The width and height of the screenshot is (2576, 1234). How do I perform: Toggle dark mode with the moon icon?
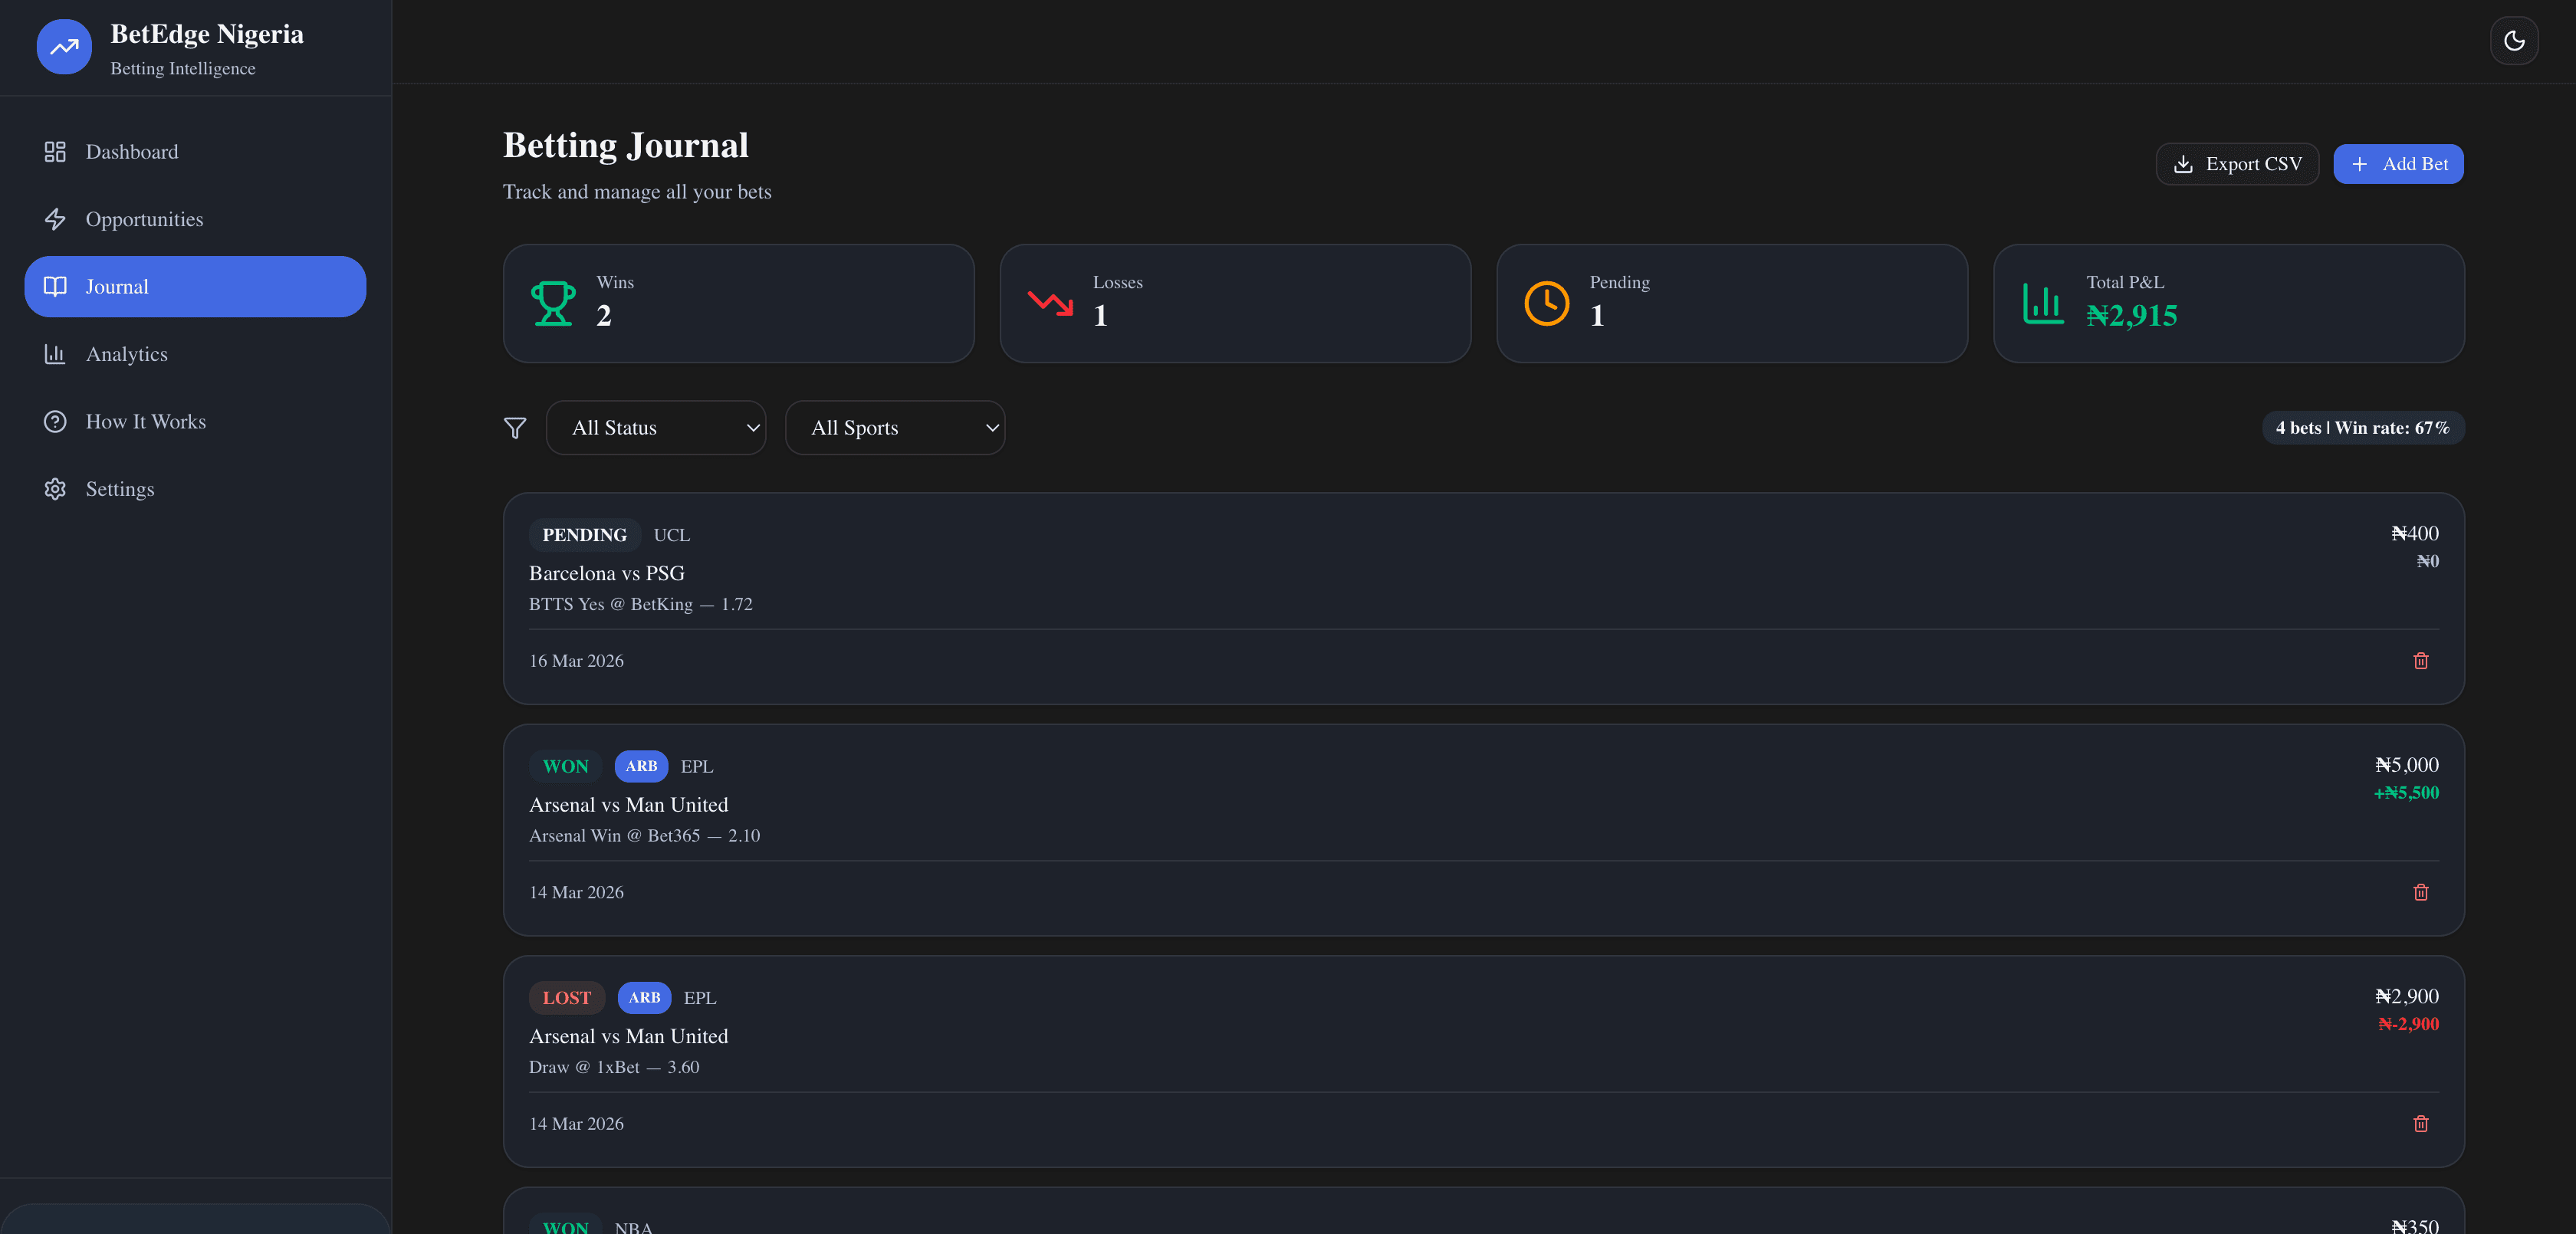click(x=2513, y=40)
